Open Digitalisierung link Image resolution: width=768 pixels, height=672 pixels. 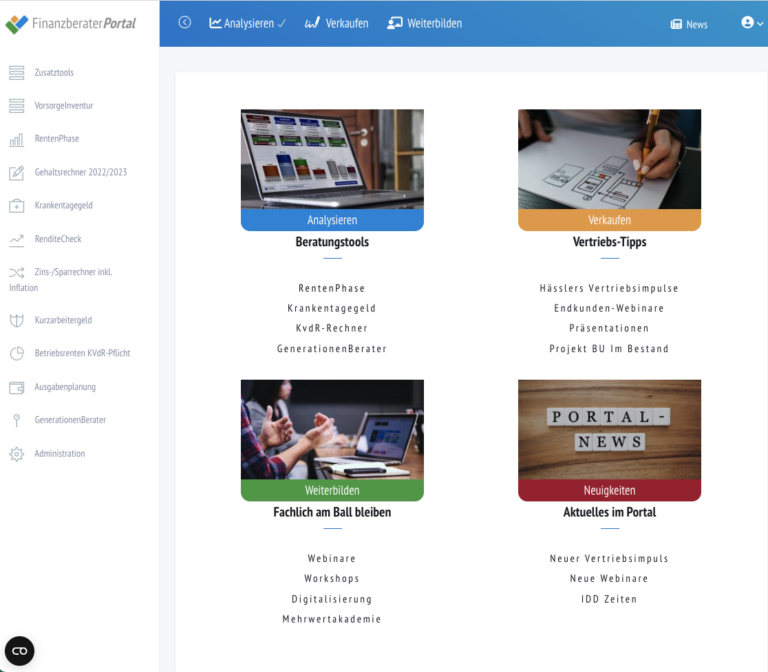pyautogui.click(x=332, y=599)
